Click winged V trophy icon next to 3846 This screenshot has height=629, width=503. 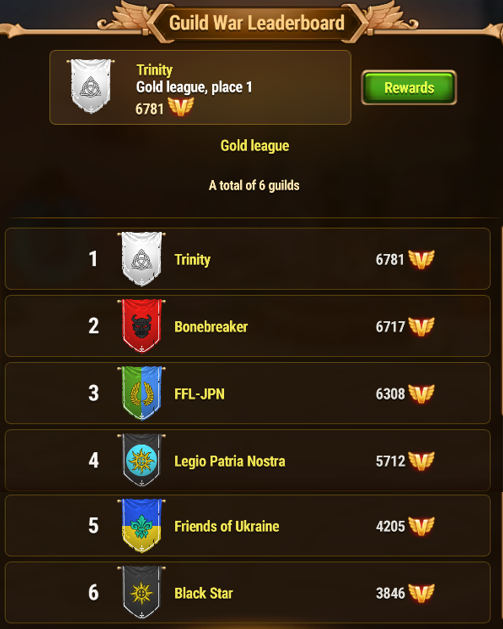[x=421, y=593]
